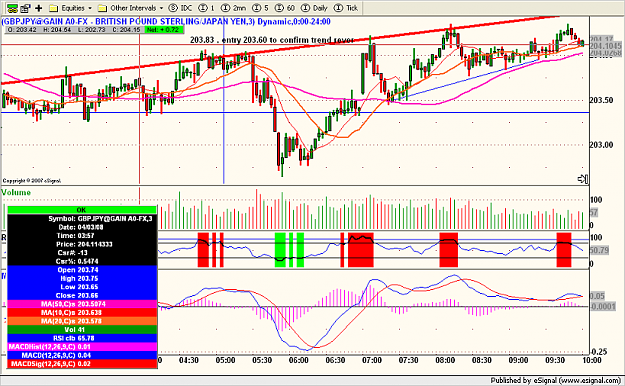Click the 09:00 time axis label

click(518, 360)
